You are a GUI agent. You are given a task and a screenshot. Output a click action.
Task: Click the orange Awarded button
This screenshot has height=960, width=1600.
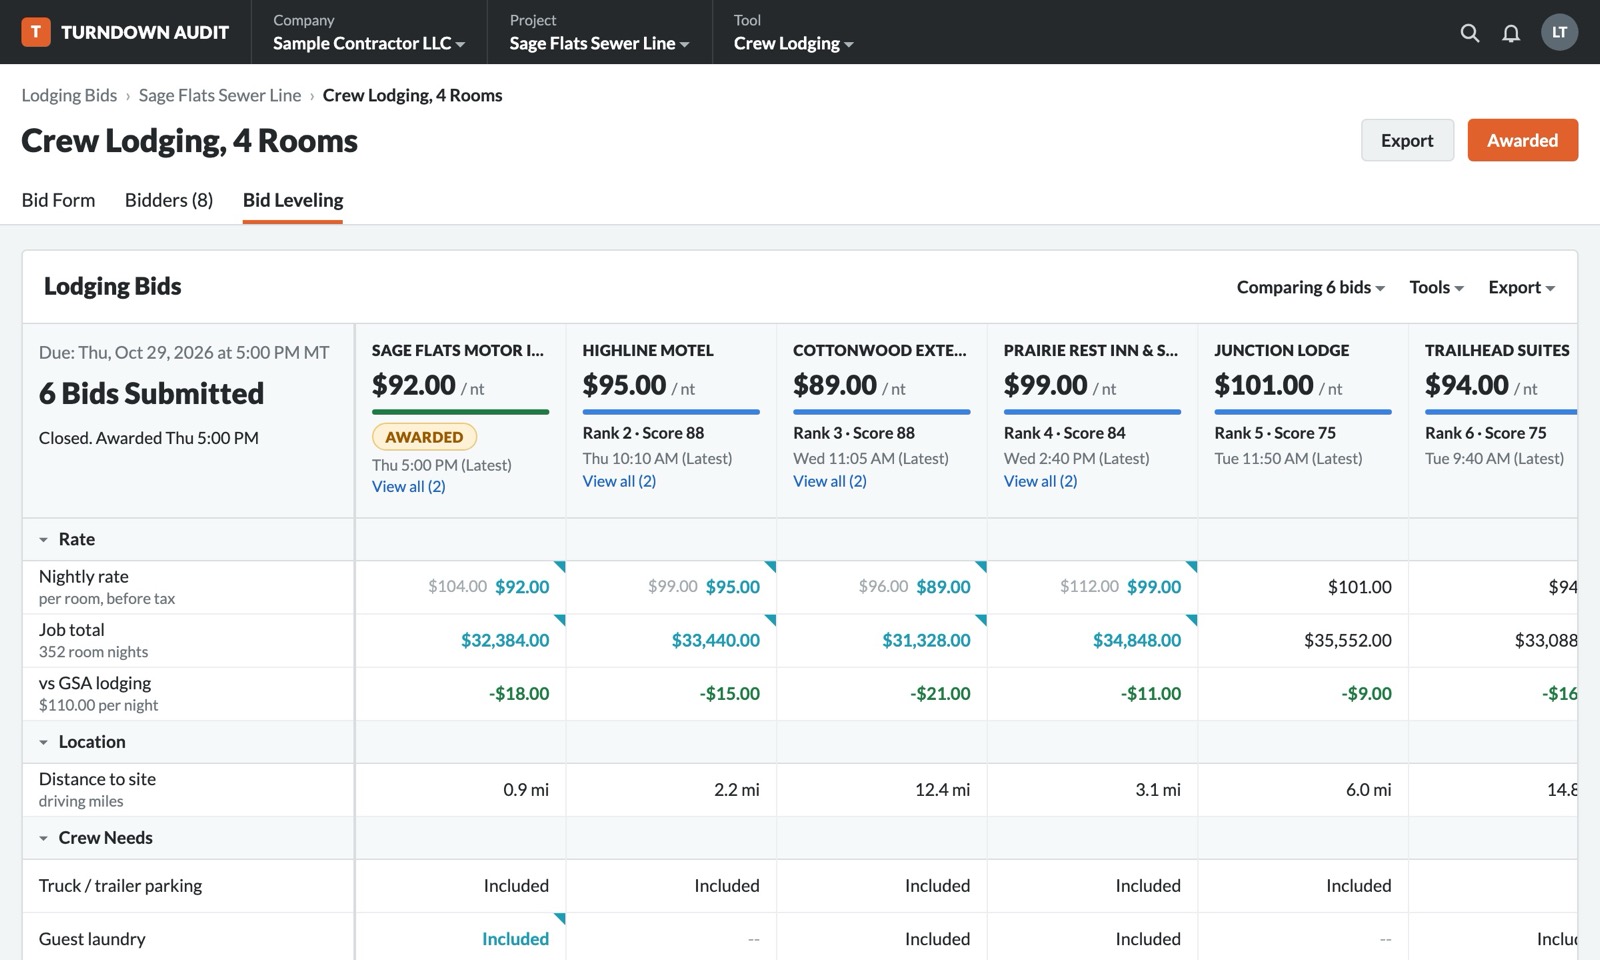(x=1522, y=140)
